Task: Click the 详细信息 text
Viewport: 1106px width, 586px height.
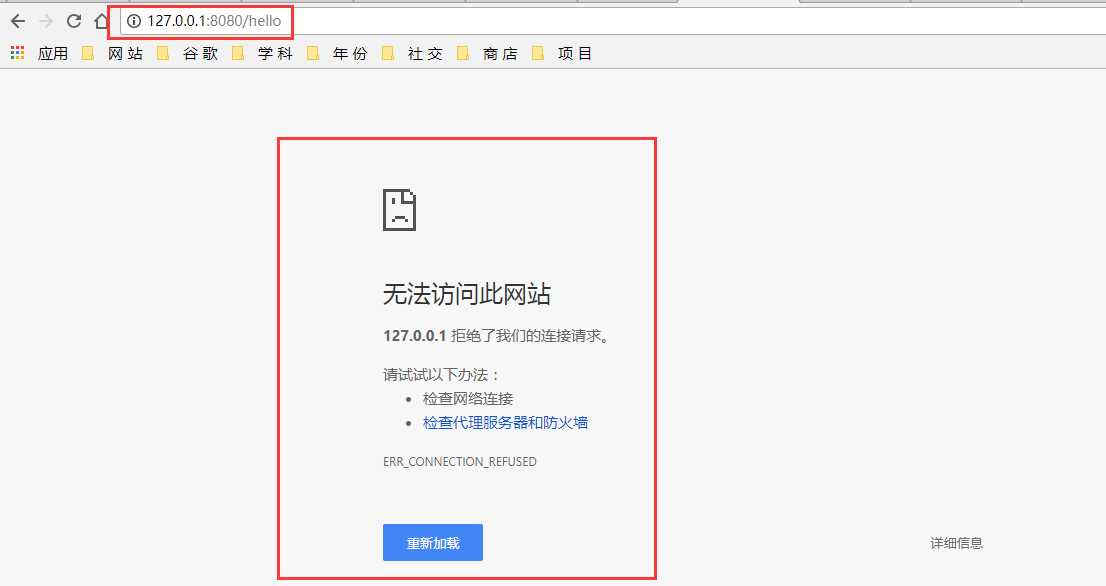Action: point(955,542)
